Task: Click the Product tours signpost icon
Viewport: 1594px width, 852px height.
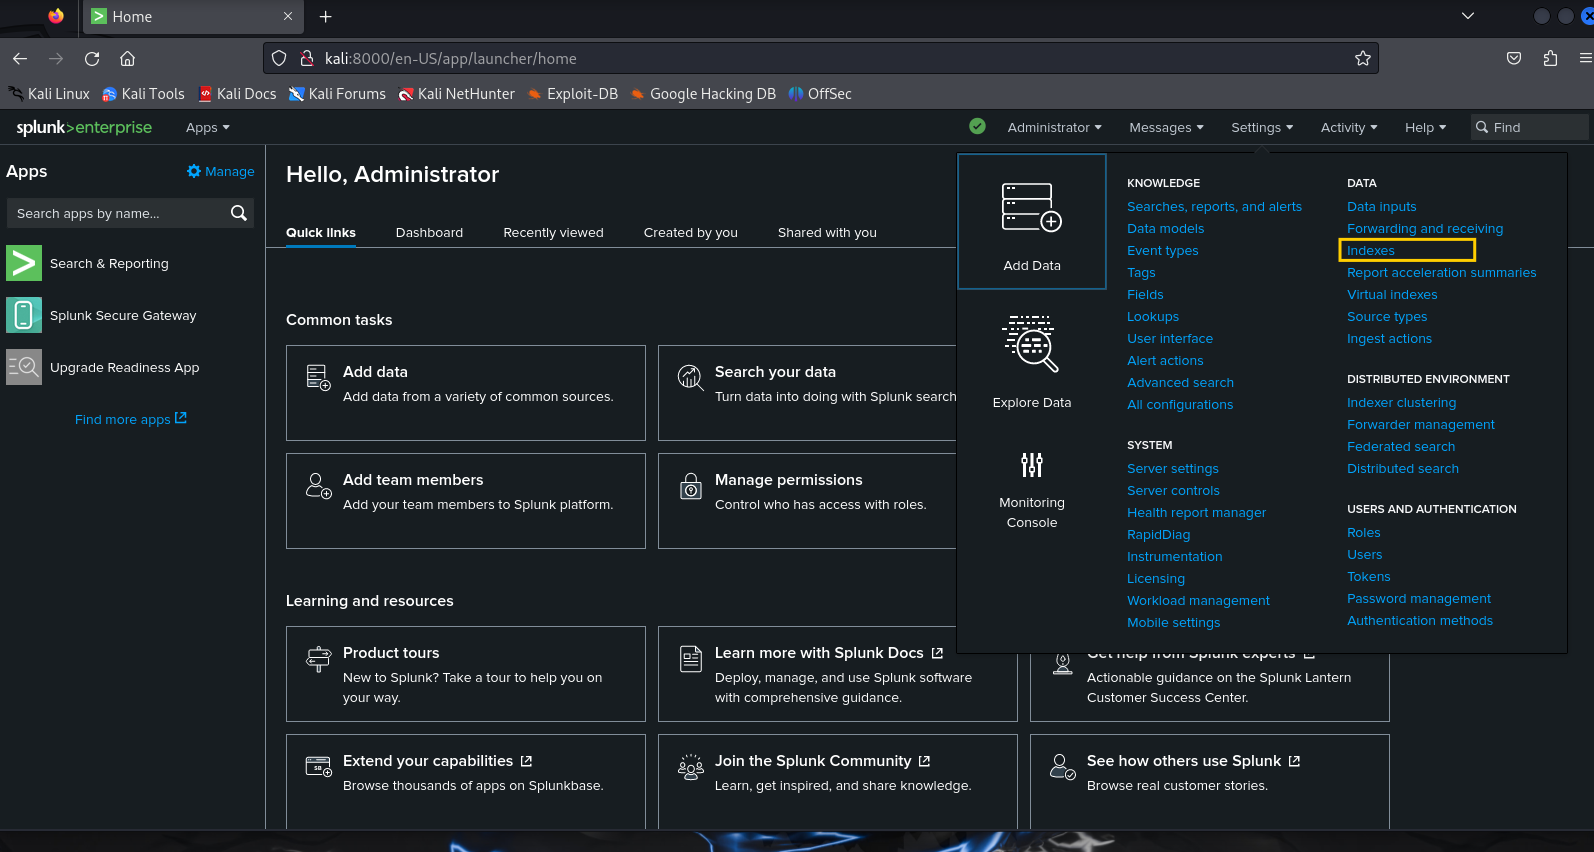Action: 318,658
